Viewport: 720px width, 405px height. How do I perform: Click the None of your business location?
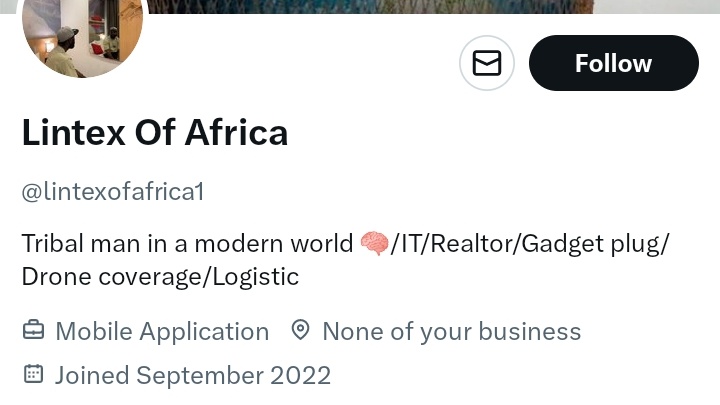pyautogui.click(x=451, y=331)
